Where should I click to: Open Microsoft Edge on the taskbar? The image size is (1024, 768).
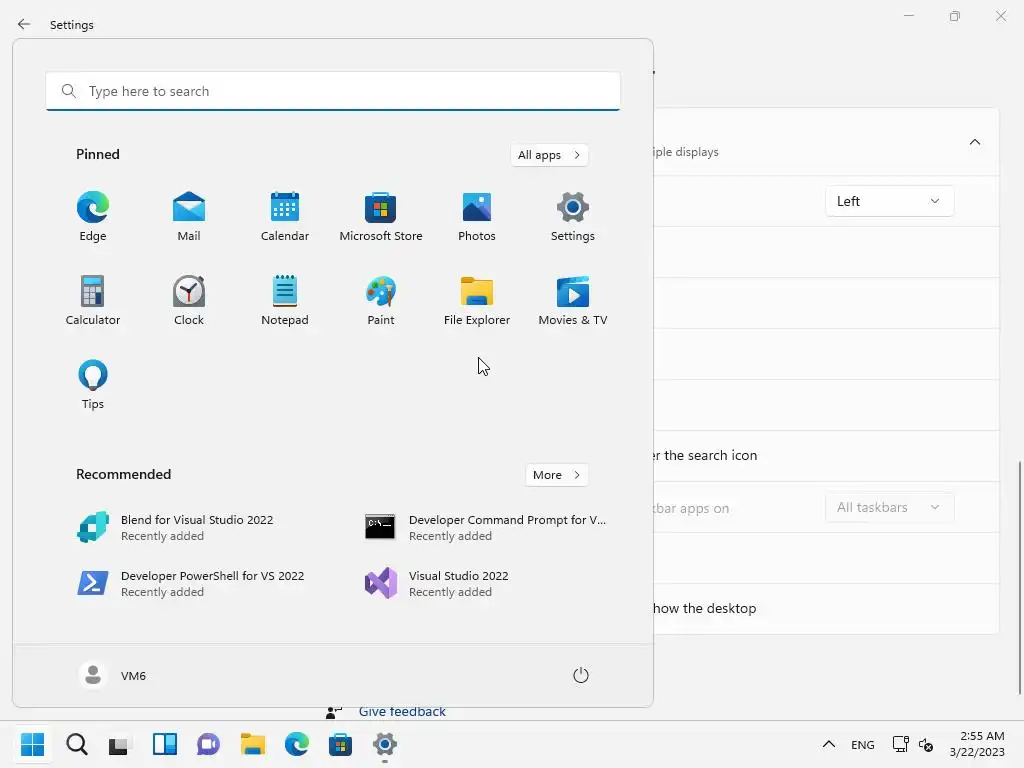pyautogui.click(x=296, y=744)
